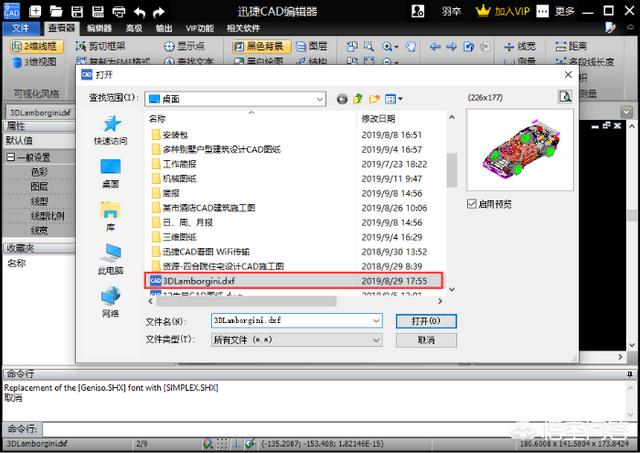
Task: Click 此电脑 in places sidebar
Action: (111, 259)
